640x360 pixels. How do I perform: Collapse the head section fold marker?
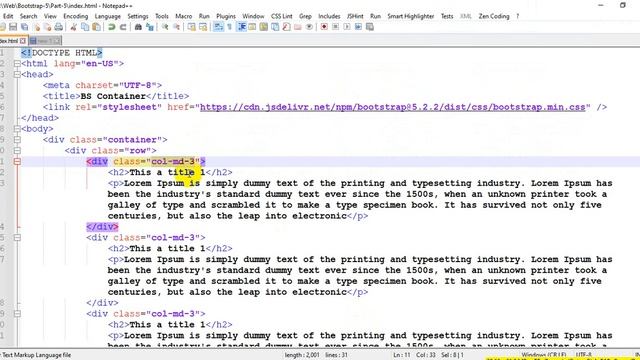(x=17, y=75)
